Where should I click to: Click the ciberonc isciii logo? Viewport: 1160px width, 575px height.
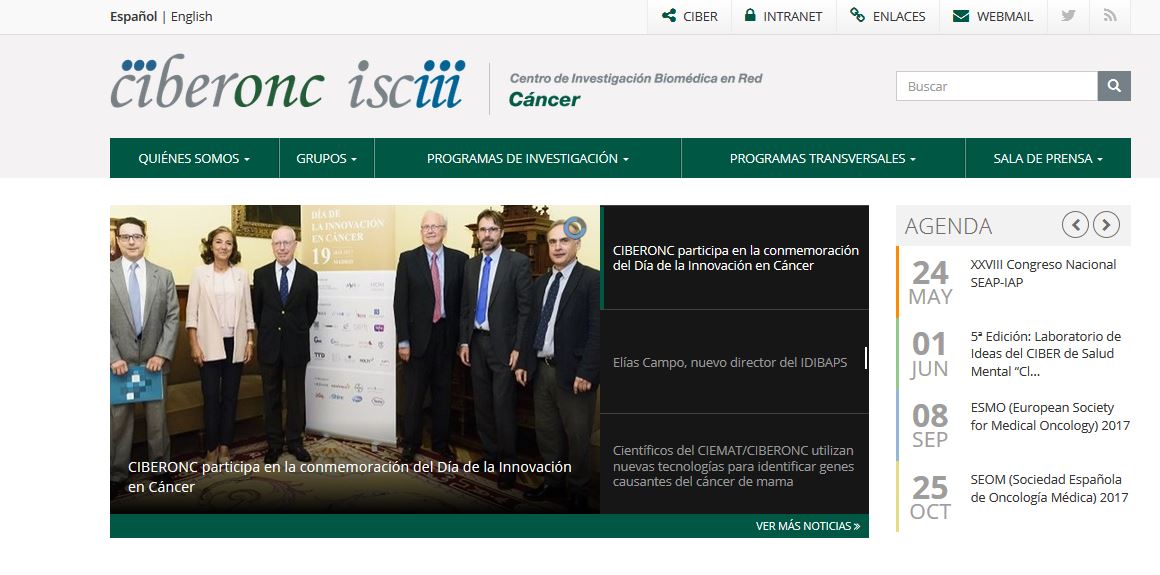[x=288, y=86]
